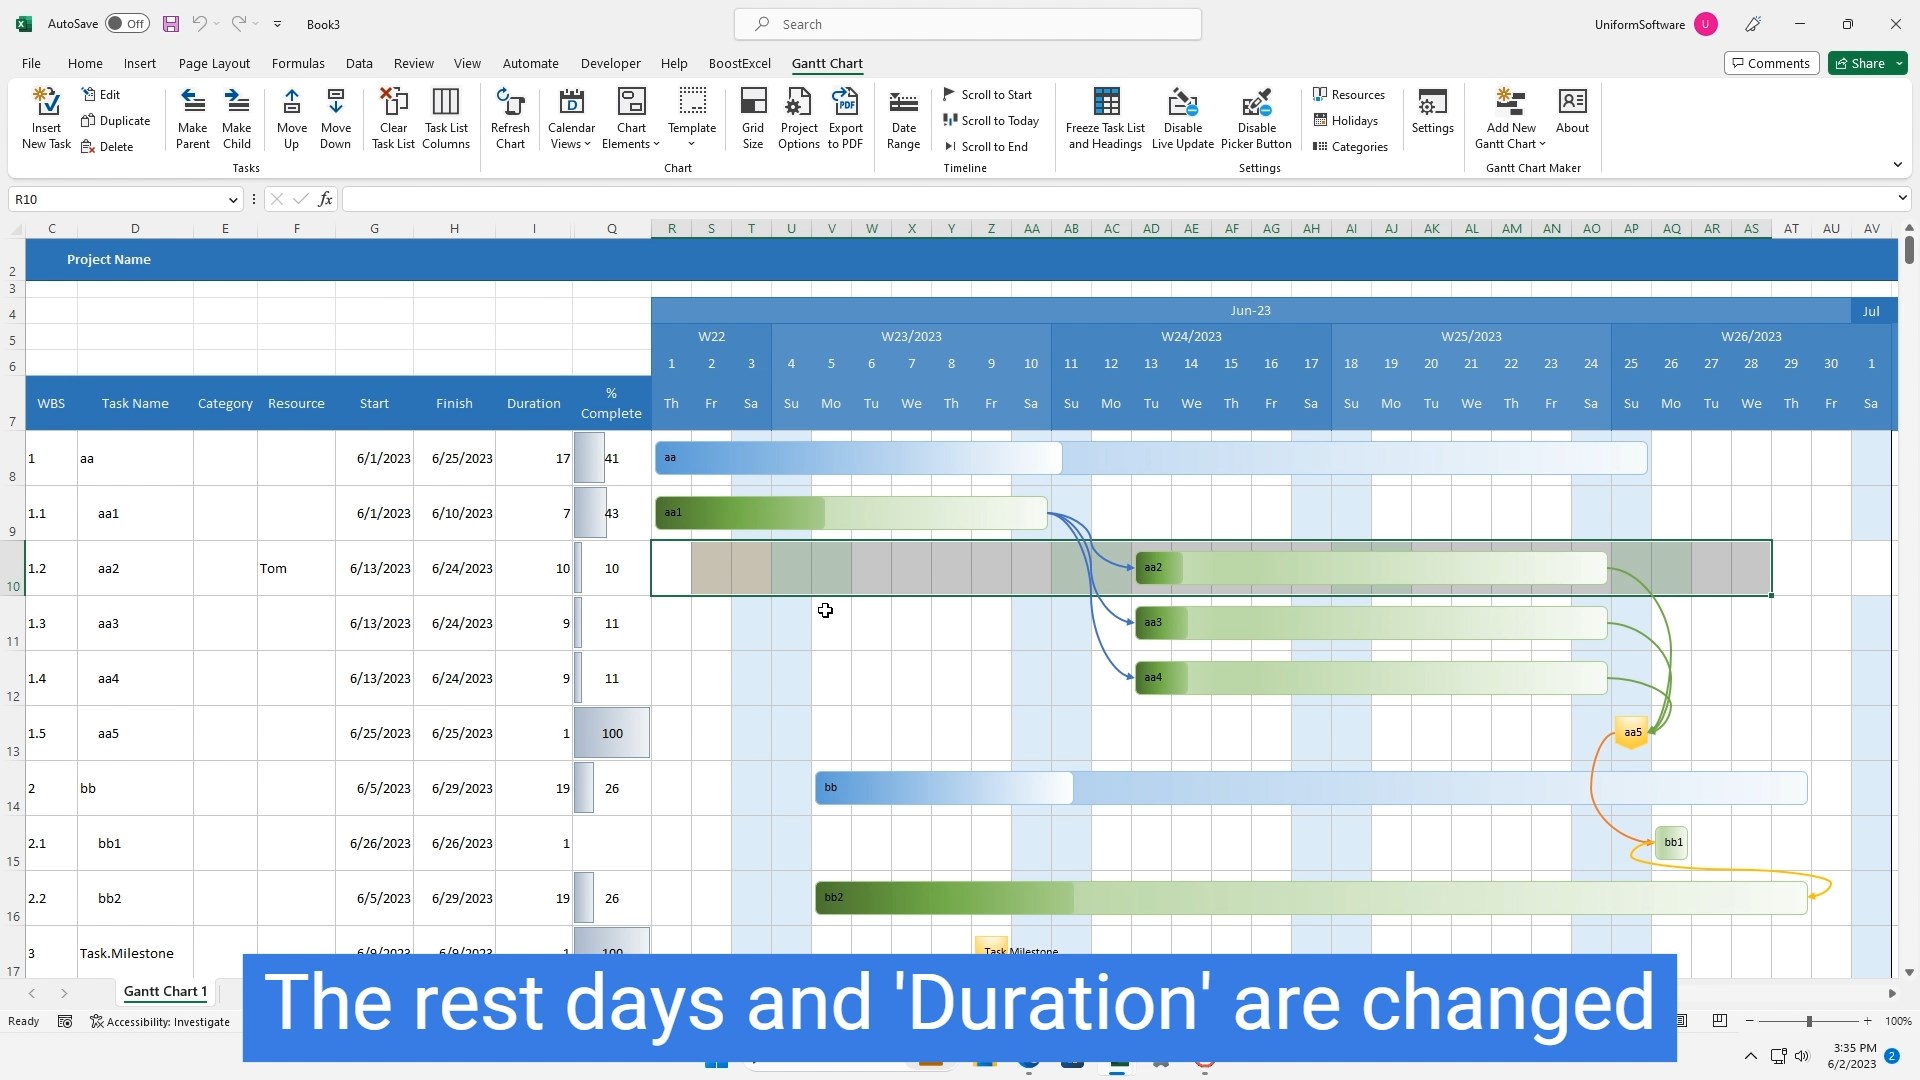Image resolution: width=1920 pixels, height=1080 pixels.
Task: Toggle AutoSave switch
Action: click(127, 24)
